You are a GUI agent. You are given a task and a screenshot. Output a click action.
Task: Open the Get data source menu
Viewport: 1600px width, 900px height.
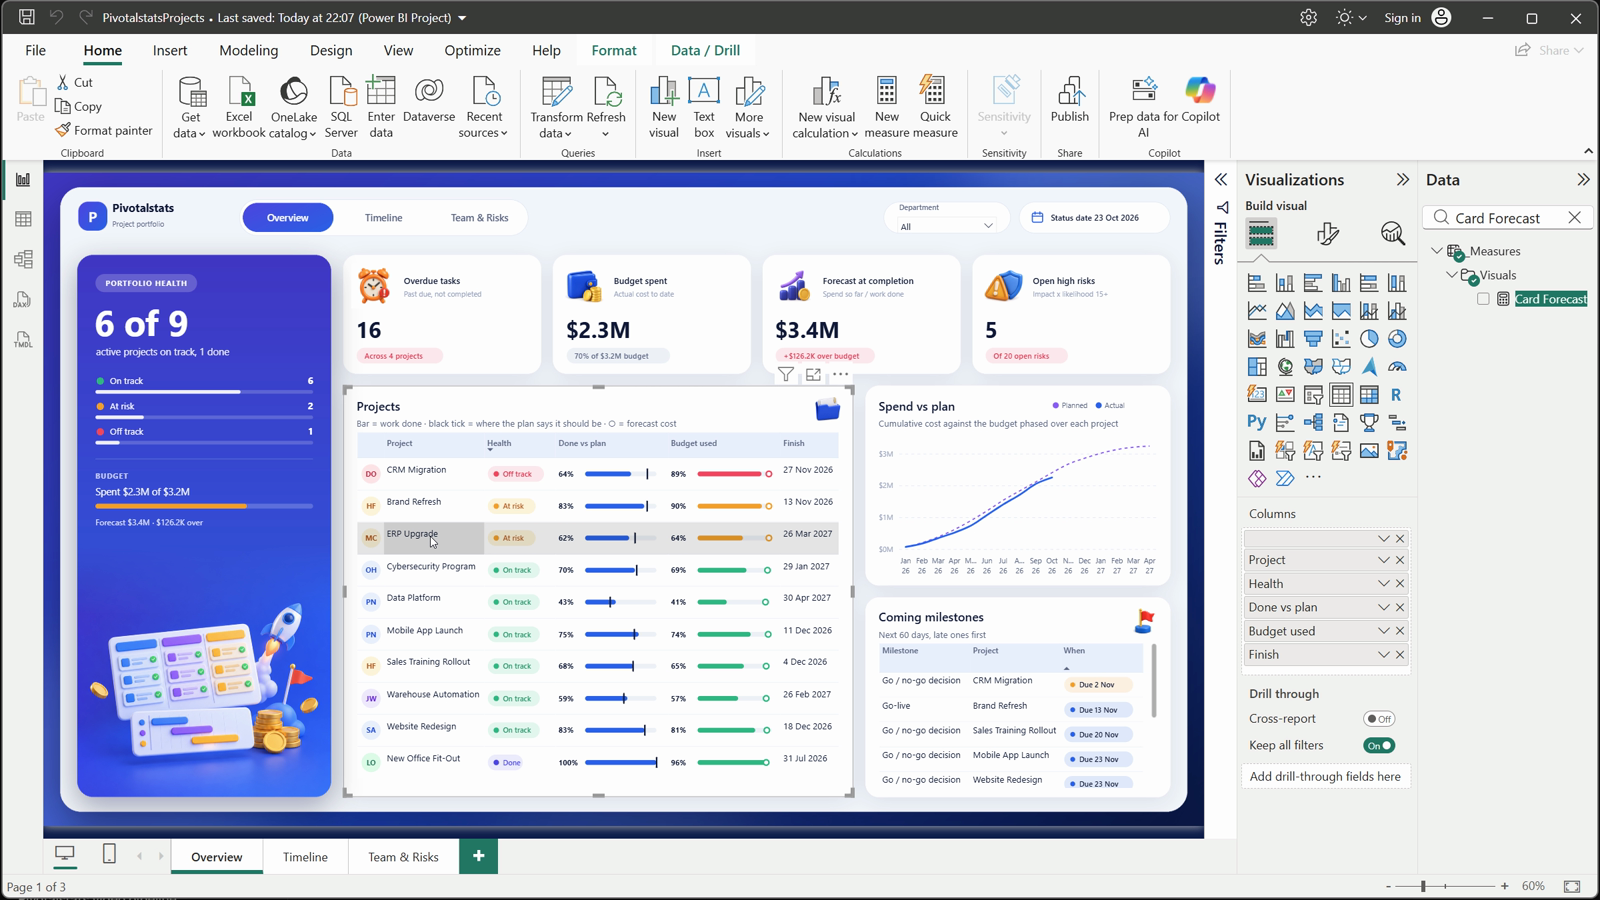point(190,108)
